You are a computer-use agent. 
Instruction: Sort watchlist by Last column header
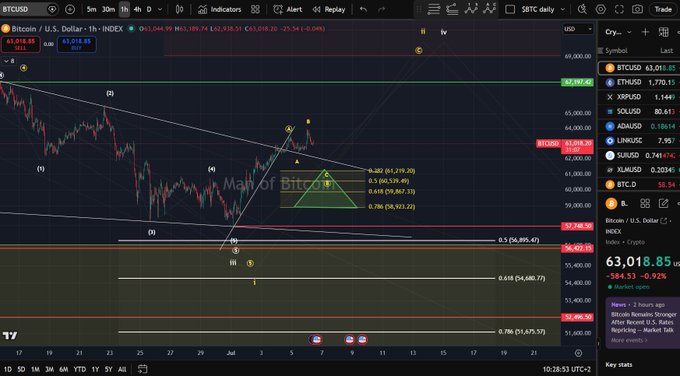coord(667,51)
